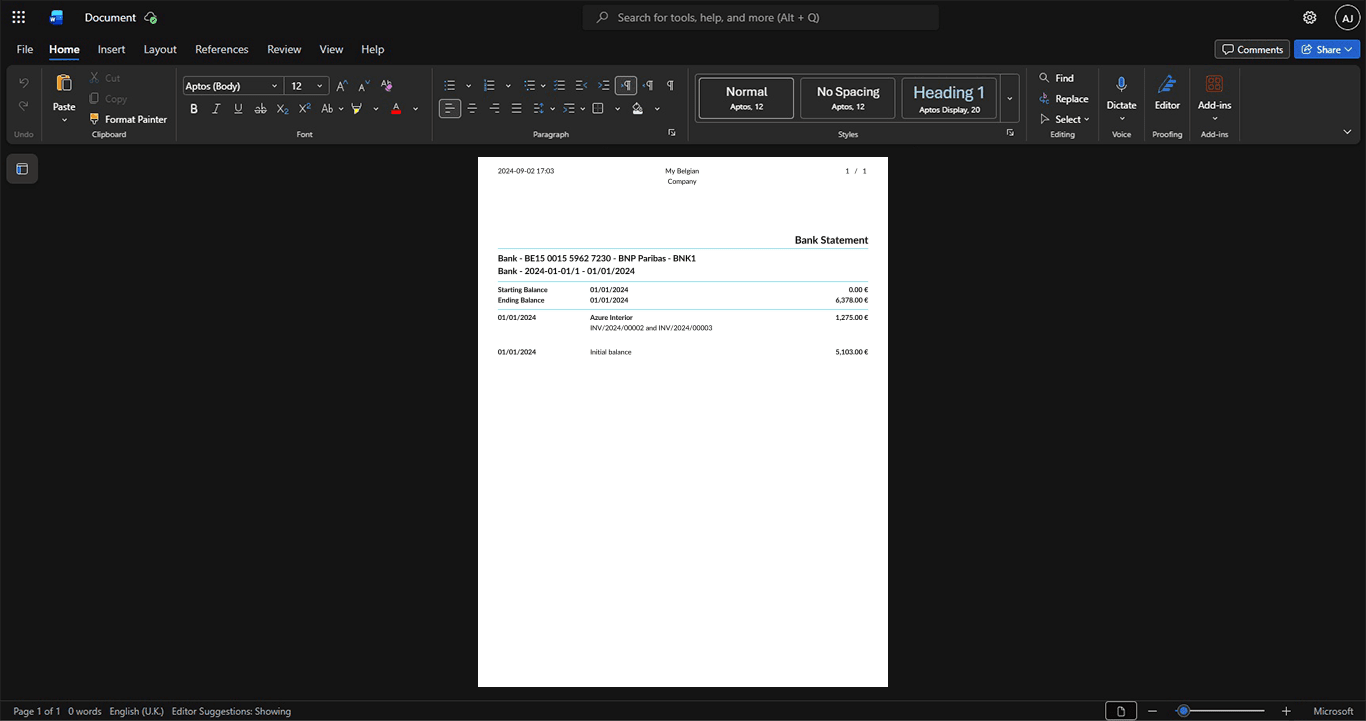Toggle Underline formatting
Image resolution: width=1366 pixels, height=721 pixels.
click(238, 108)
